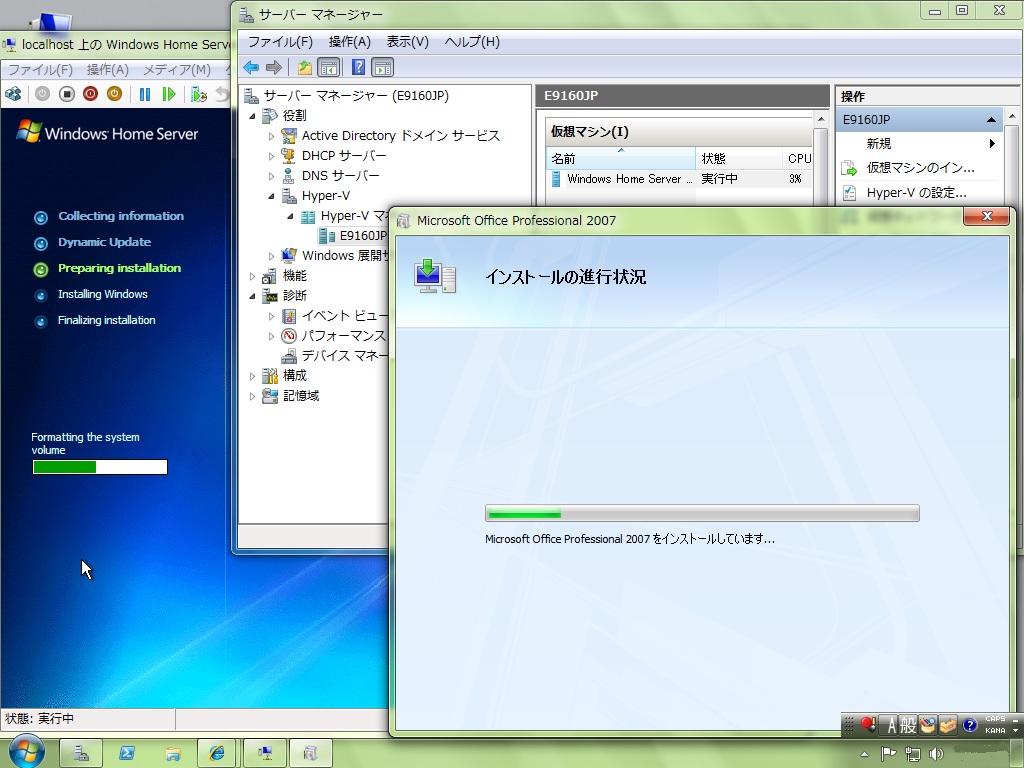Open Server Manager from the taskbar

click(x=81, y=753)
